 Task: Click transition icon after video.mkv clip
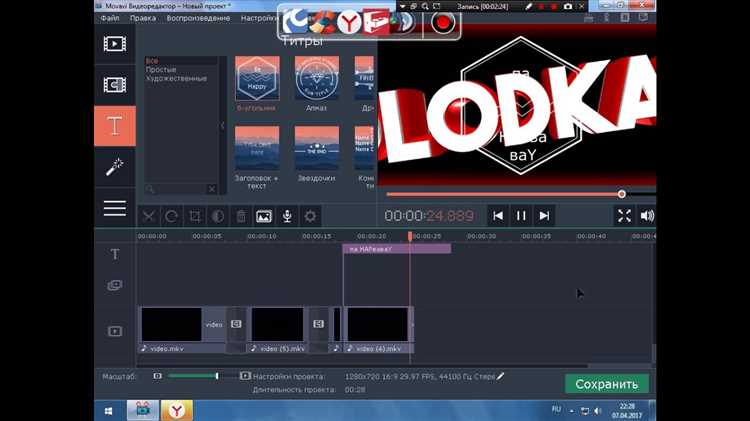[x=236, y=324]
